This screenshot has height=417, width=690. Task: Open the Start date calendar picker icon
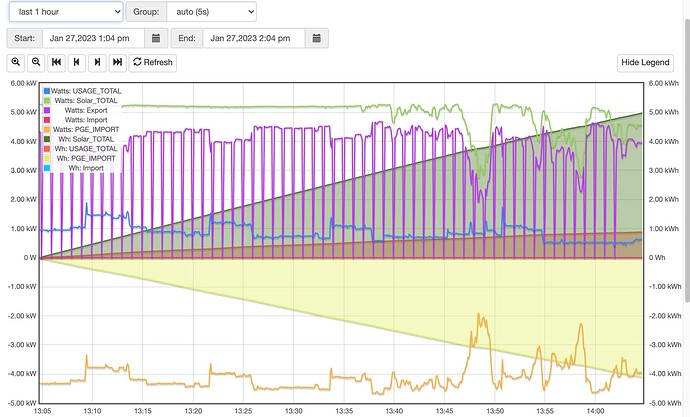156,38
